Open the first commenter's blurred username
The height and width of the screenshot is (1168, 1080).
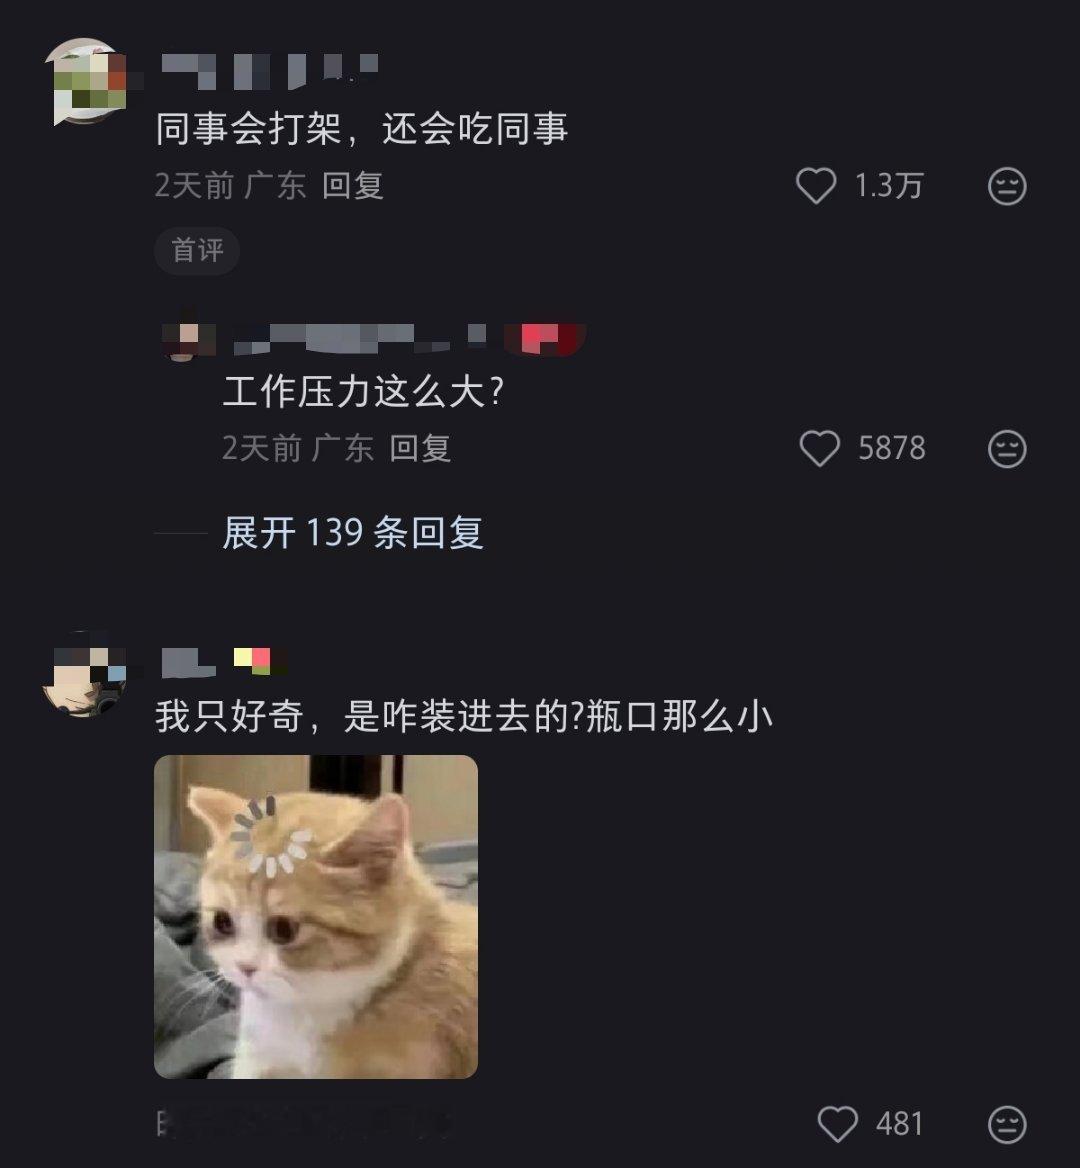[x=270, y=71]
